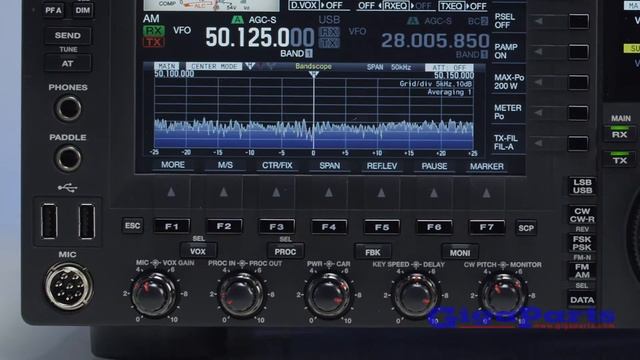Tap the left arrow beside P.AMP ON
This screenshot has width=640, height=360.
pyautogui.click(x=539, y=51)
